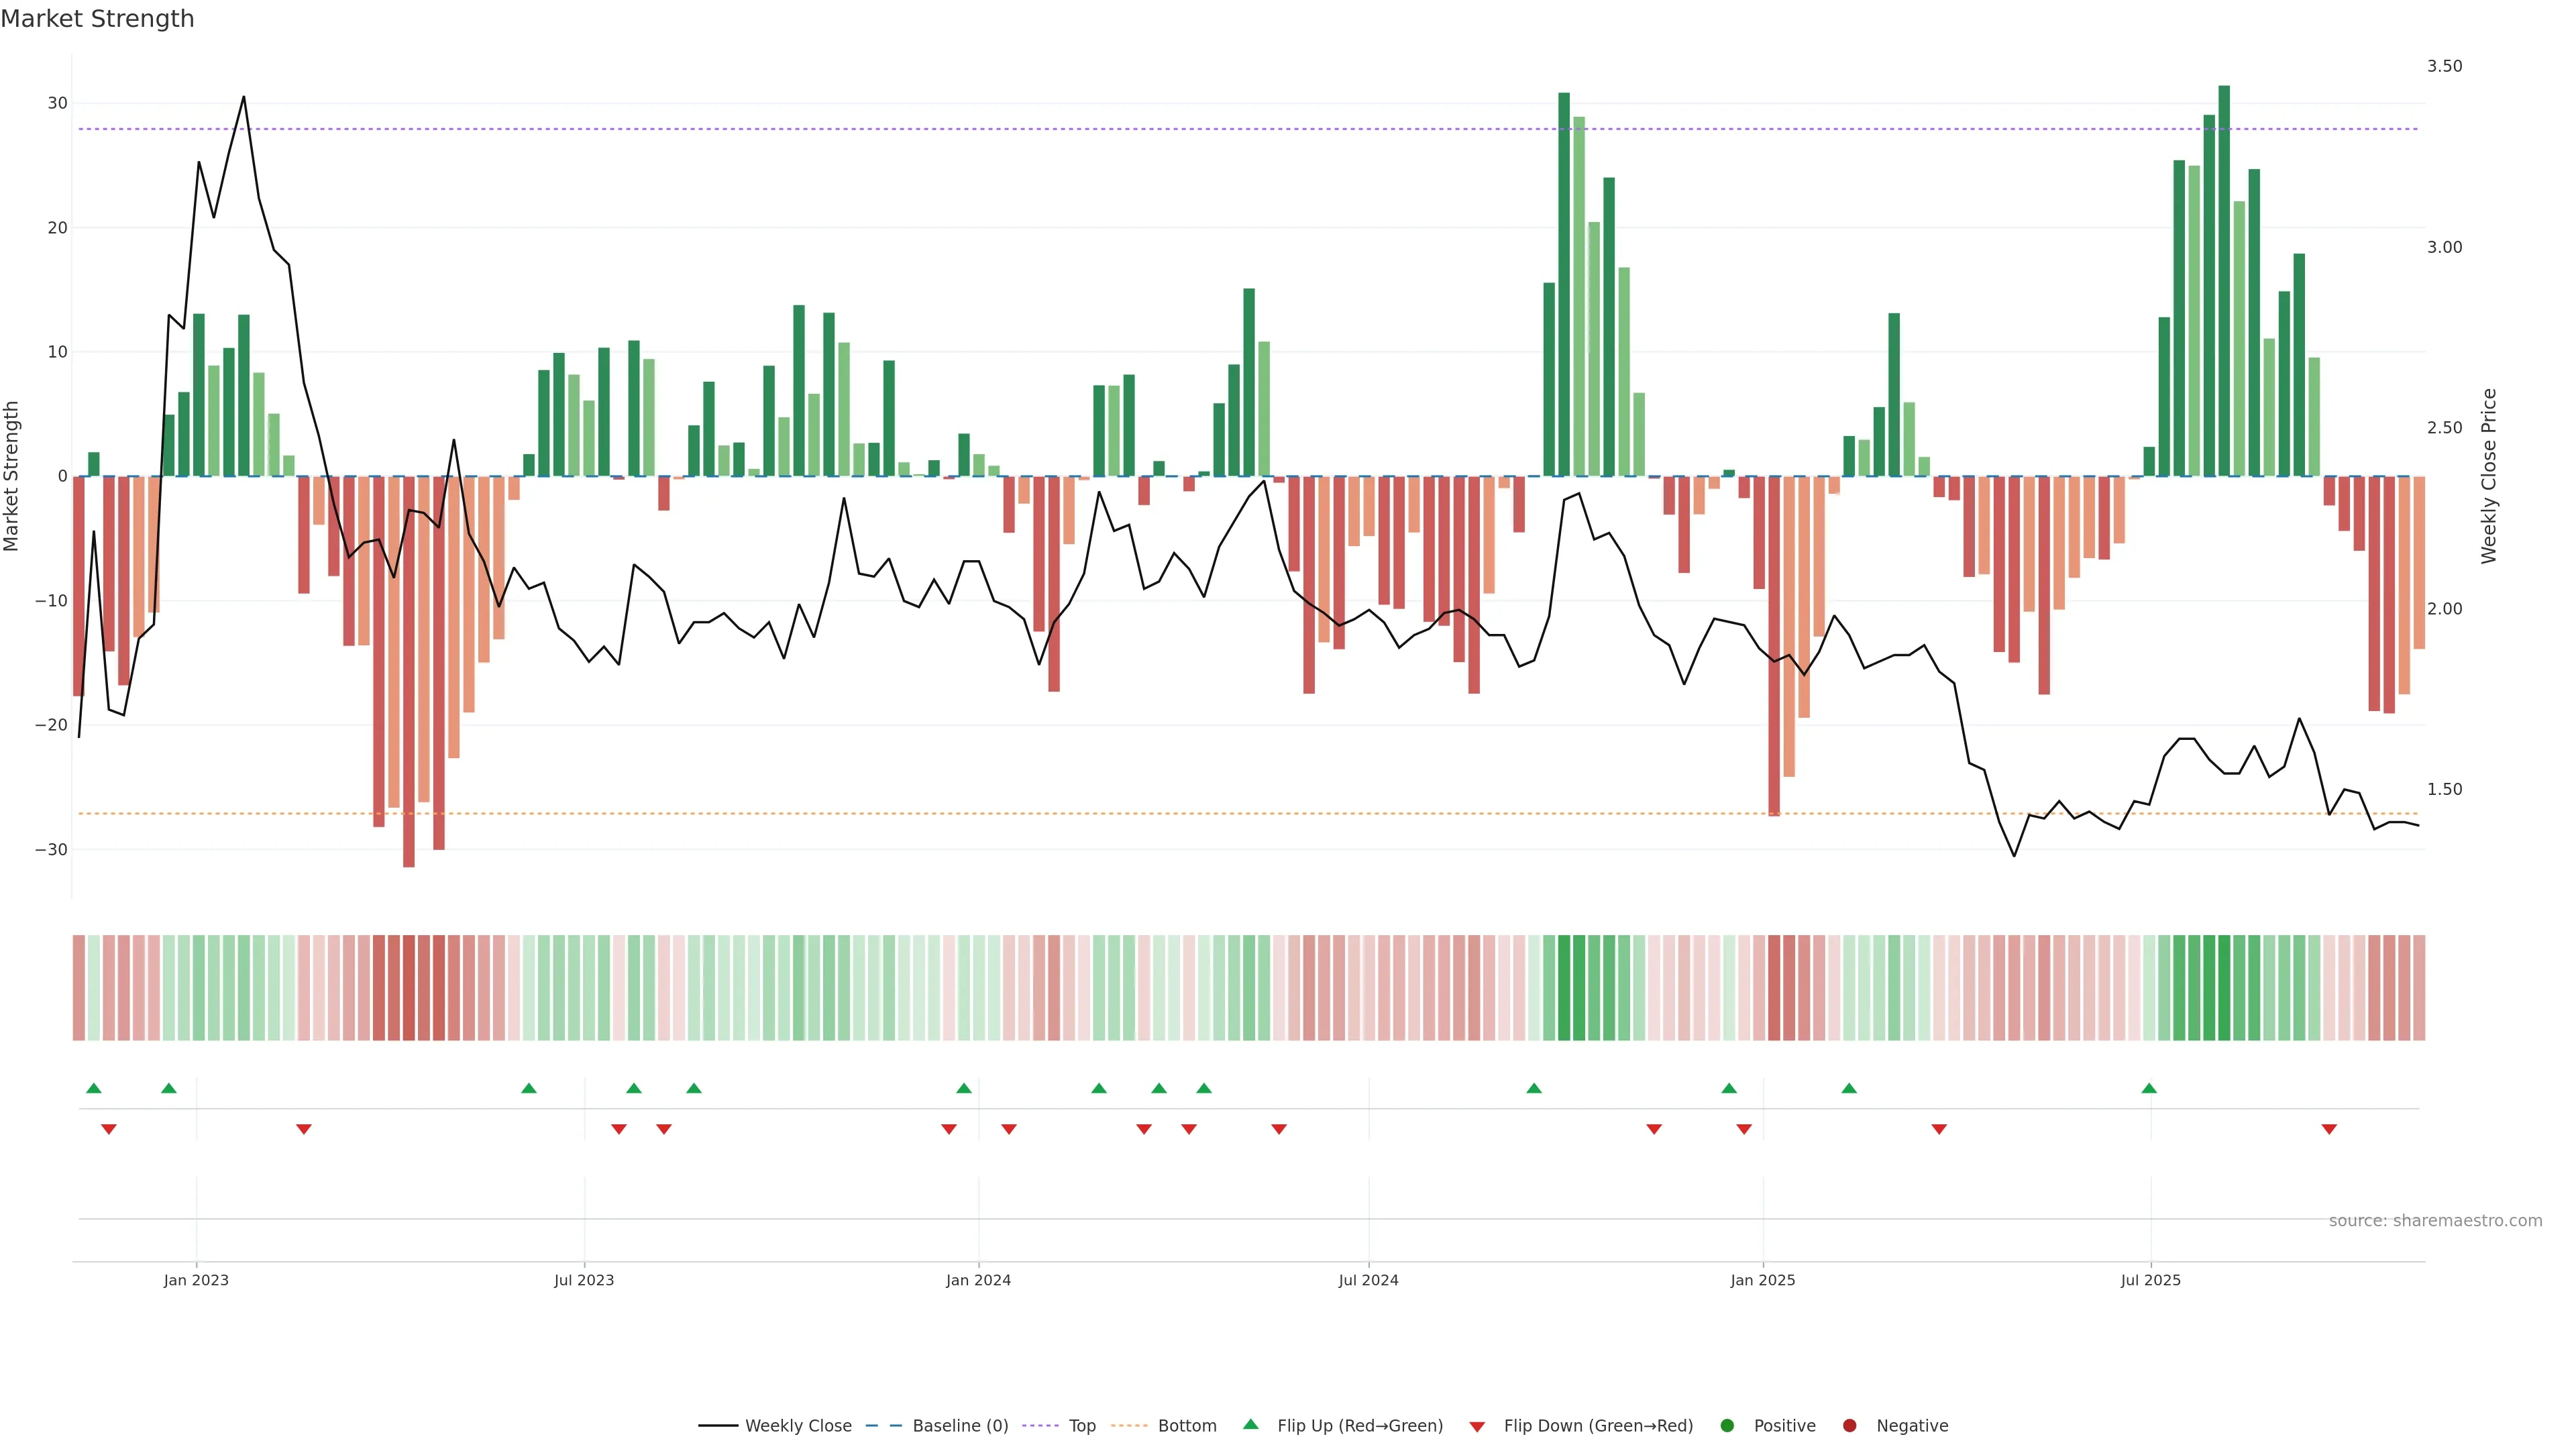Click the red flip-down marker just after Jan 2024

coord(1009,1129)
